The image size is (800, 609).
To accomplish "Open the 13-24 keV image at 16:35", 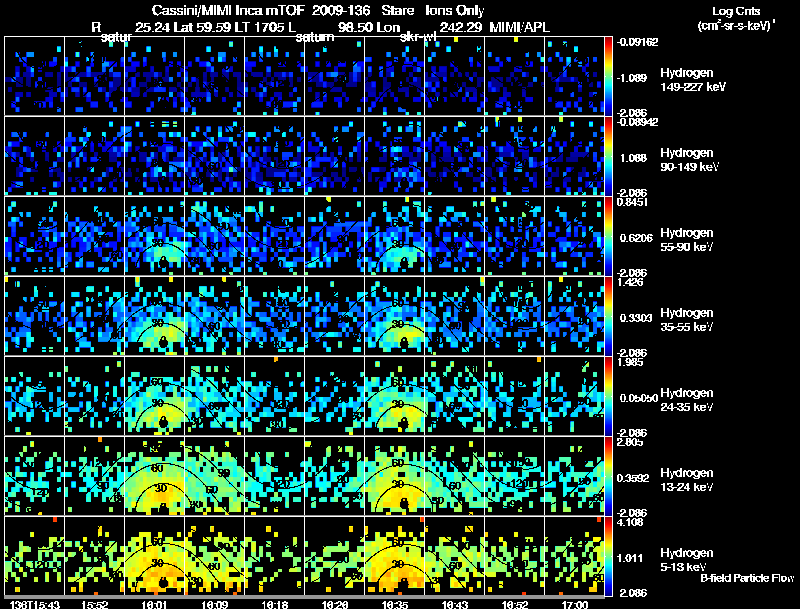I will [394, 476].
